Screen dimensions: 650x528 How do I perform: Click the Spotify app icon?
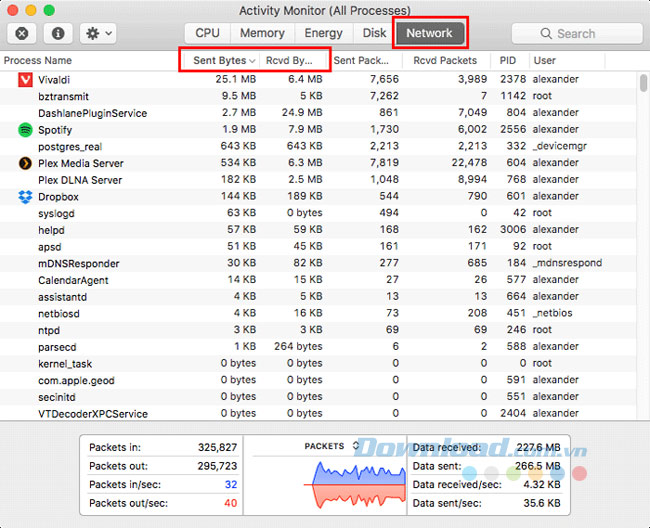coord(25,129)
